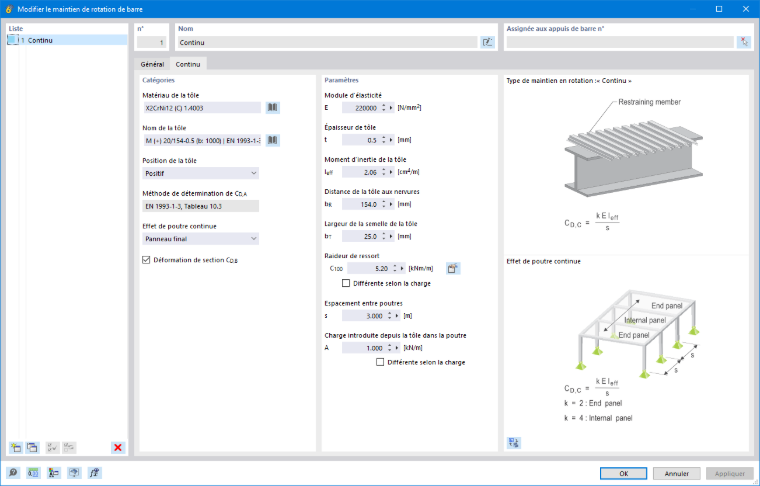Viewport: 760px width, 486px height.
Task: Click the Matériau de la tôle field X2CrNi12
Action: [202, 108]
